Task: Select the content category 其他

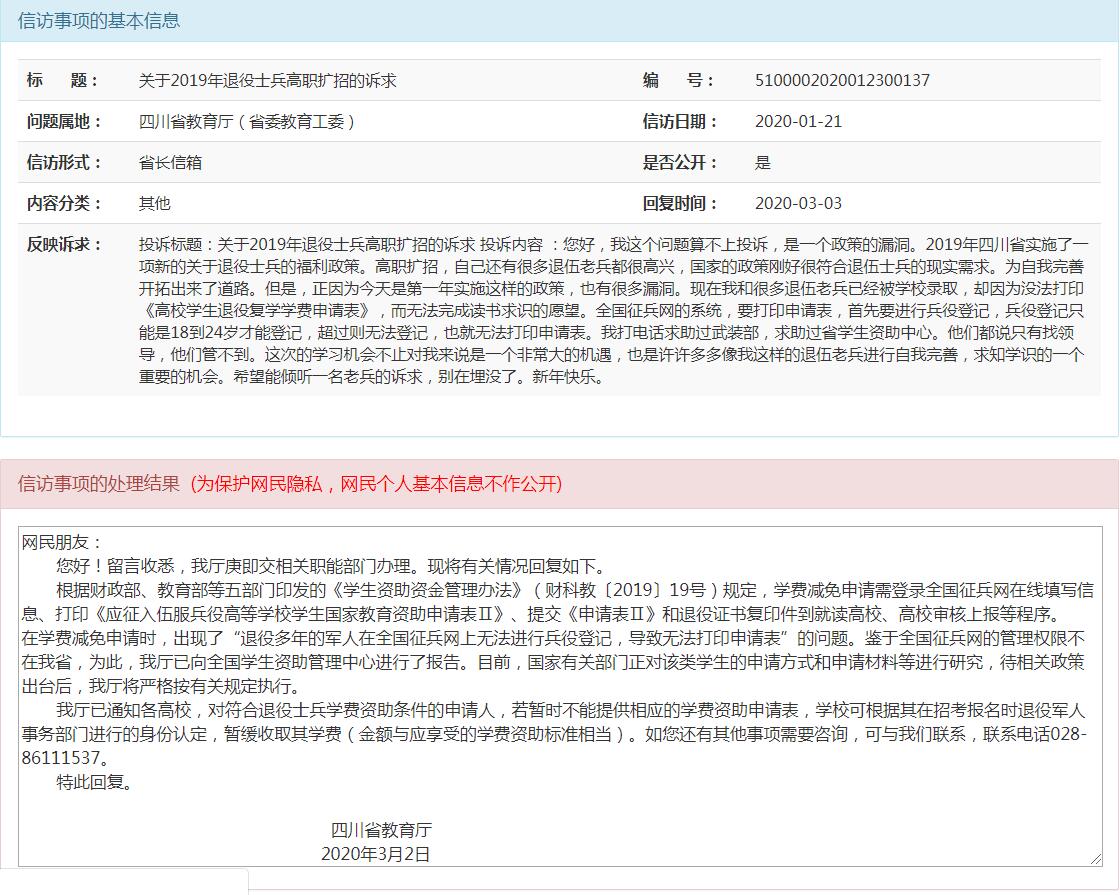Action: point(154,204)
